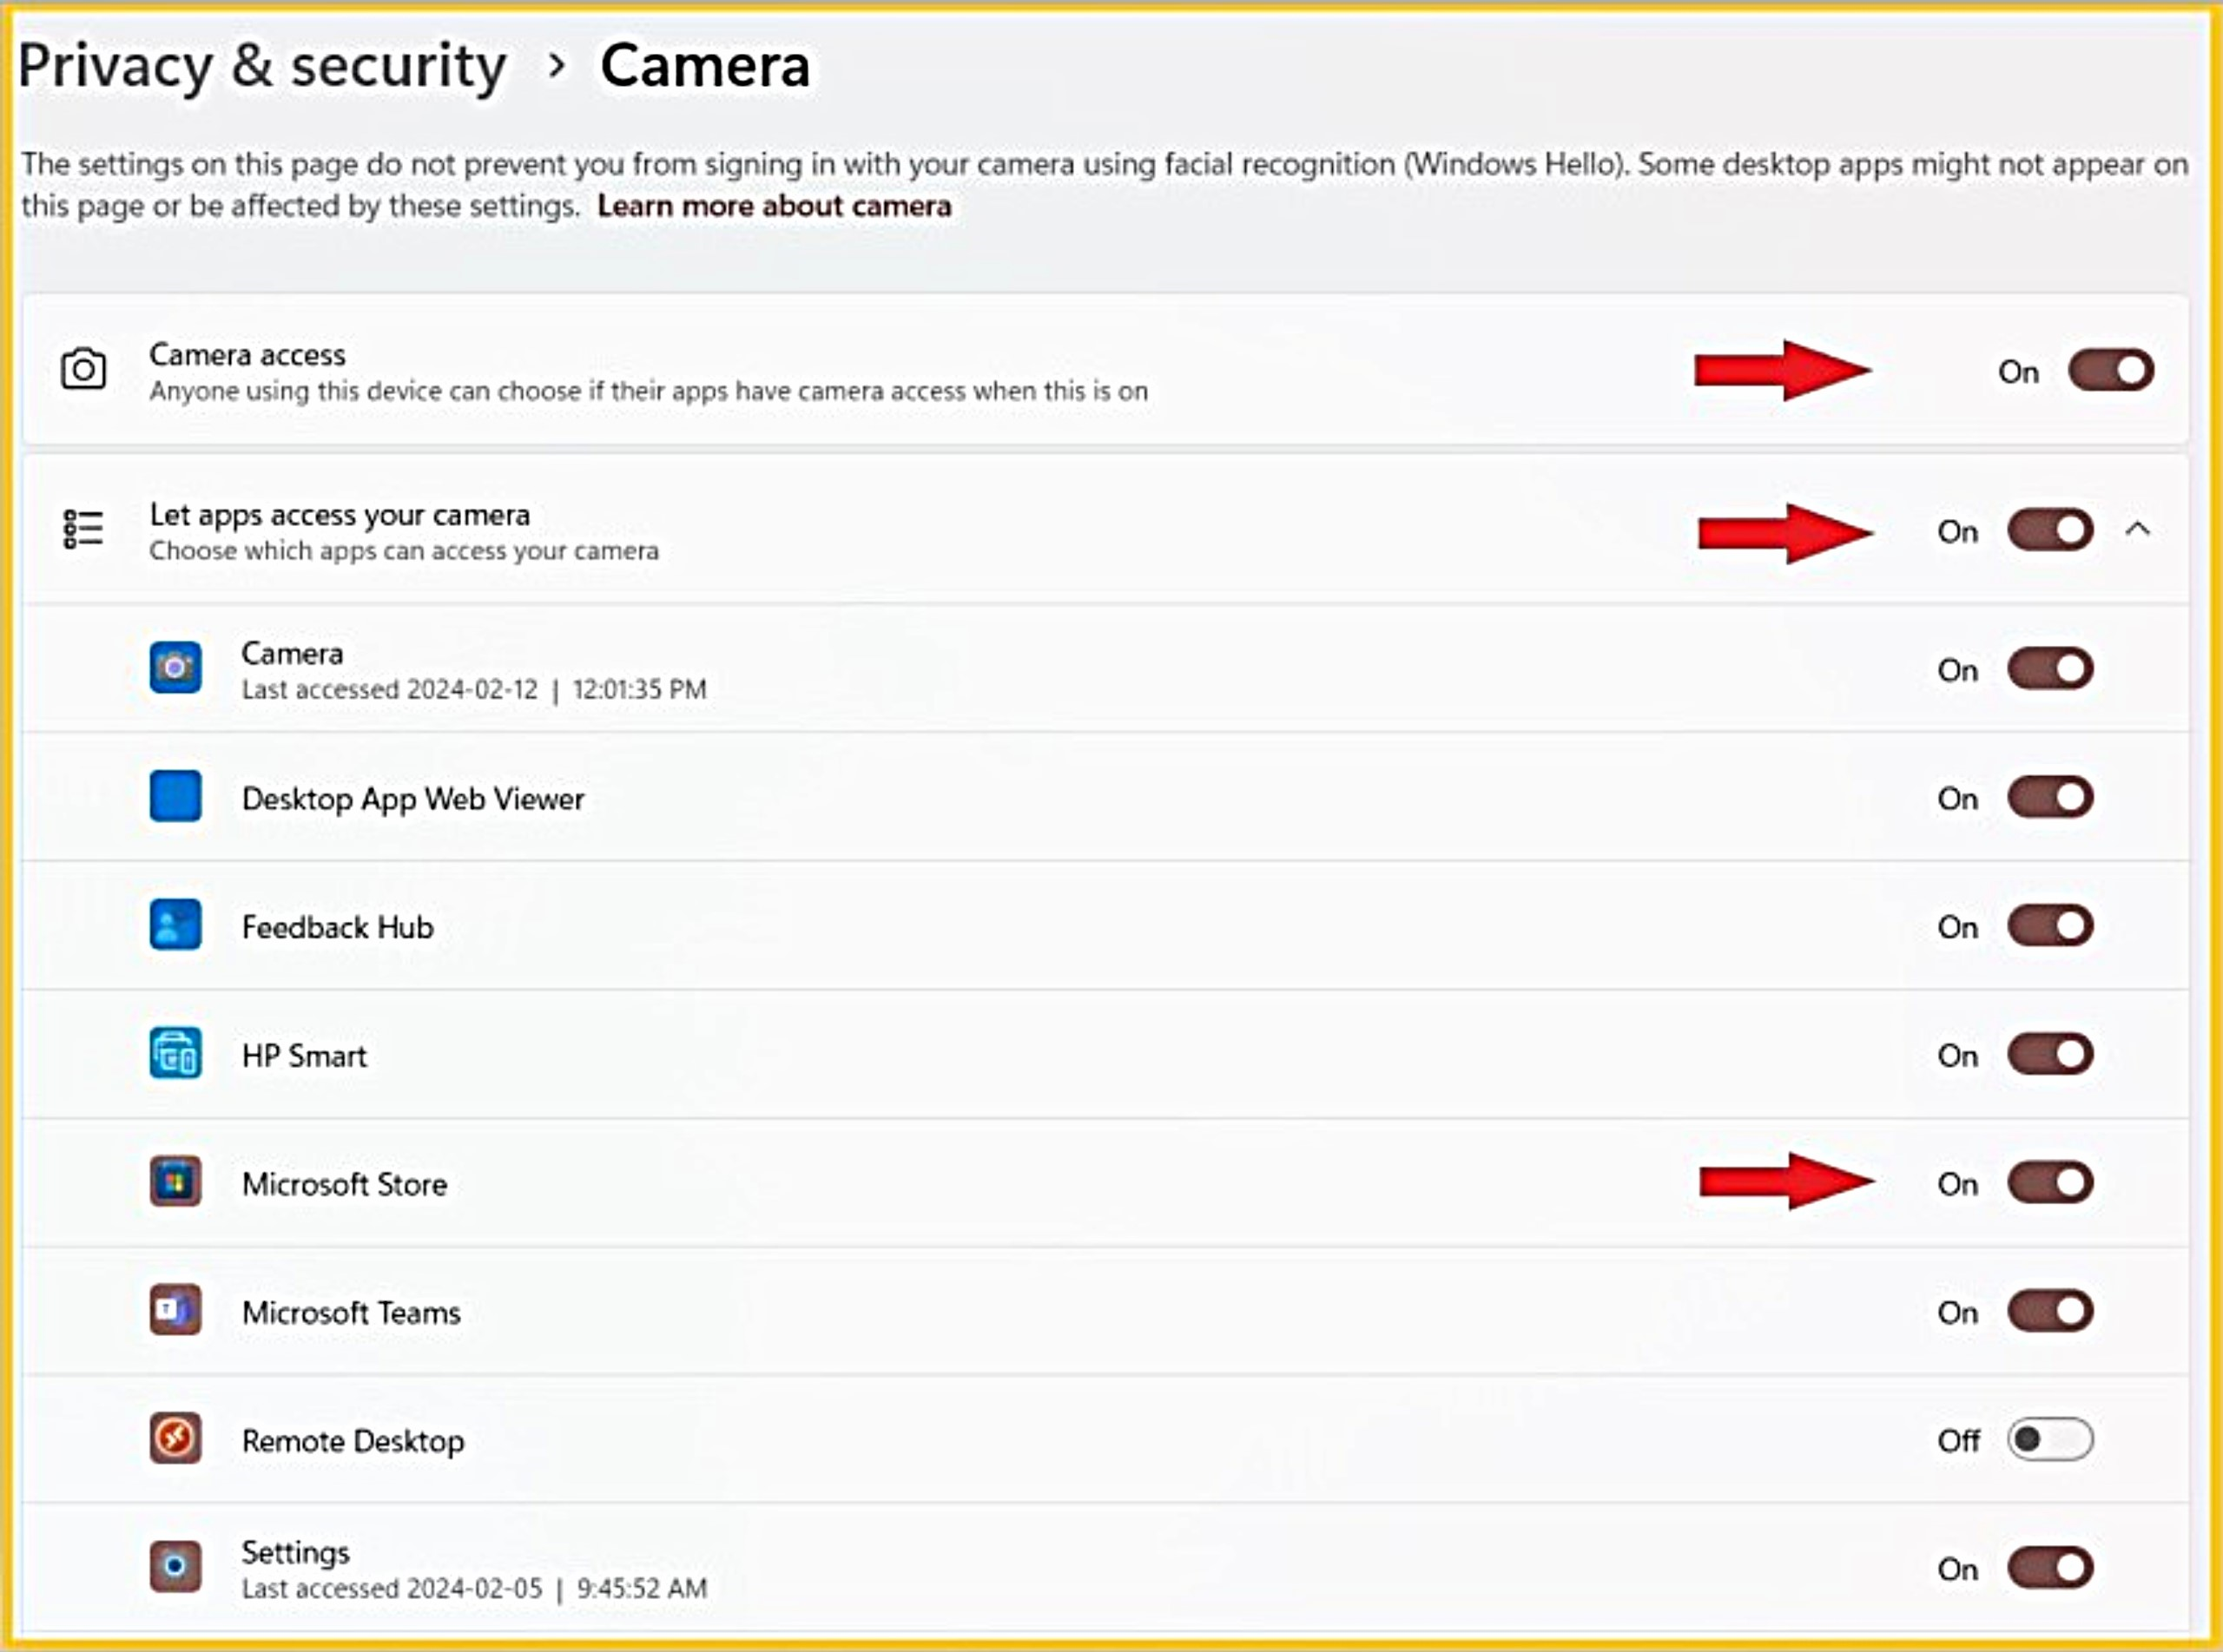Go back to Privacy & security breadcrumb
This screenshot has width=2223, height=1652.
pyautogui.click(x=262, y=66)
